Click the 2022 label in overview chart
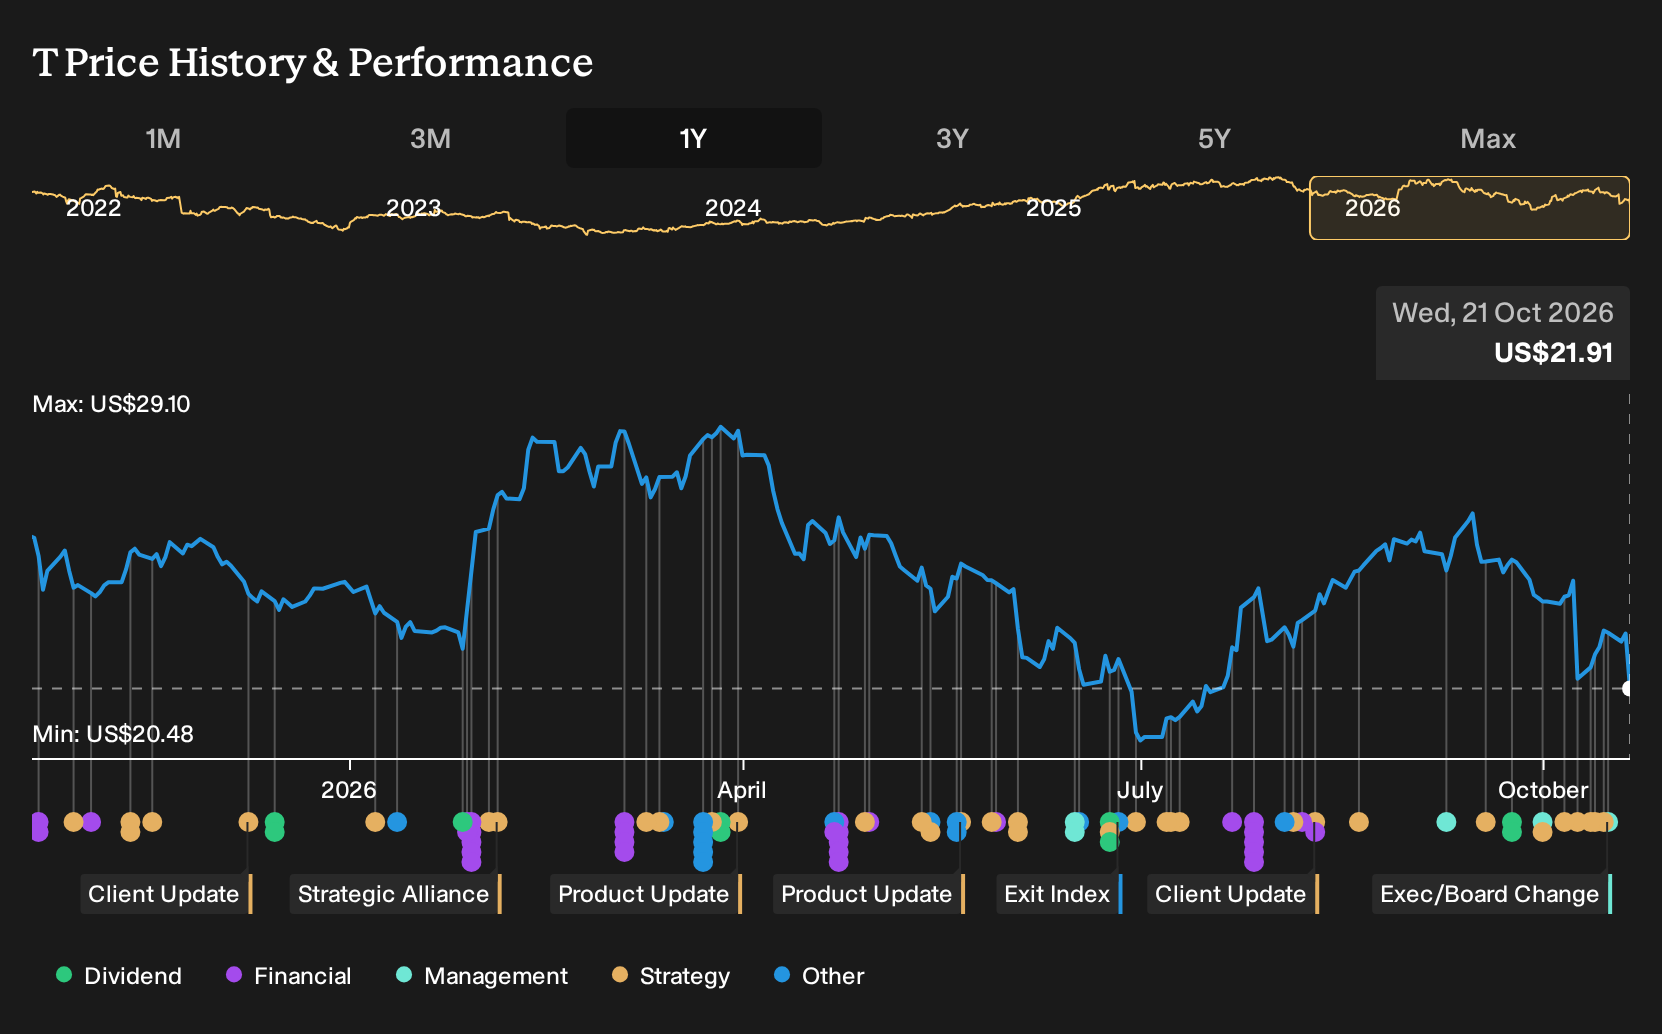The image size is (1662, 1034). [x=93, y=208]
